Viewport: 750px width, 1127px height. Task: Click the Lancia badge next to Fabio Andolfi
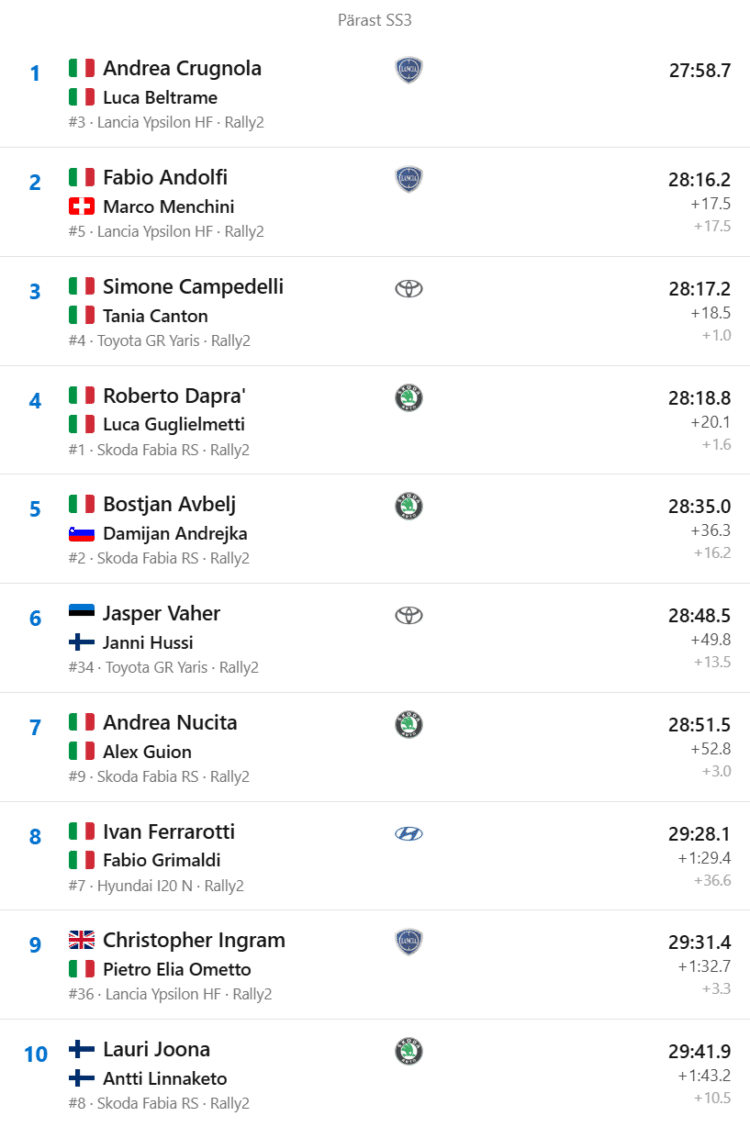(x=408, y=180)
